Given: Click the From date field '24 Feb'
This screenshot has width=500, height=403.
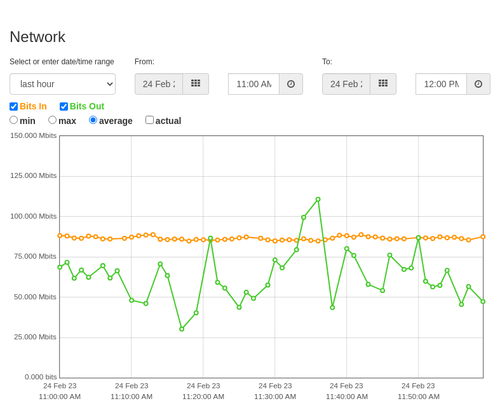Looking at the screenshot, I should [159, 84].
